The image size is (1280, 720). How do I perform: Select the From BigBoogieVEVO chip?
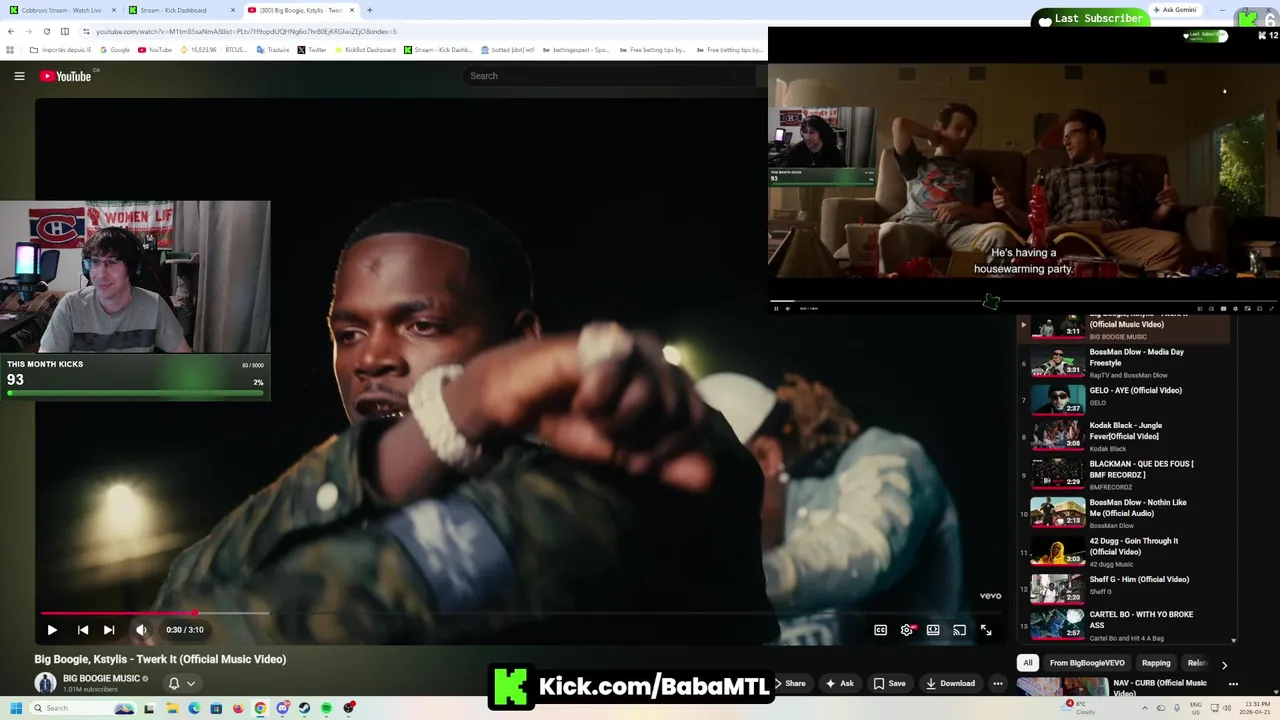coord(1087,663)
